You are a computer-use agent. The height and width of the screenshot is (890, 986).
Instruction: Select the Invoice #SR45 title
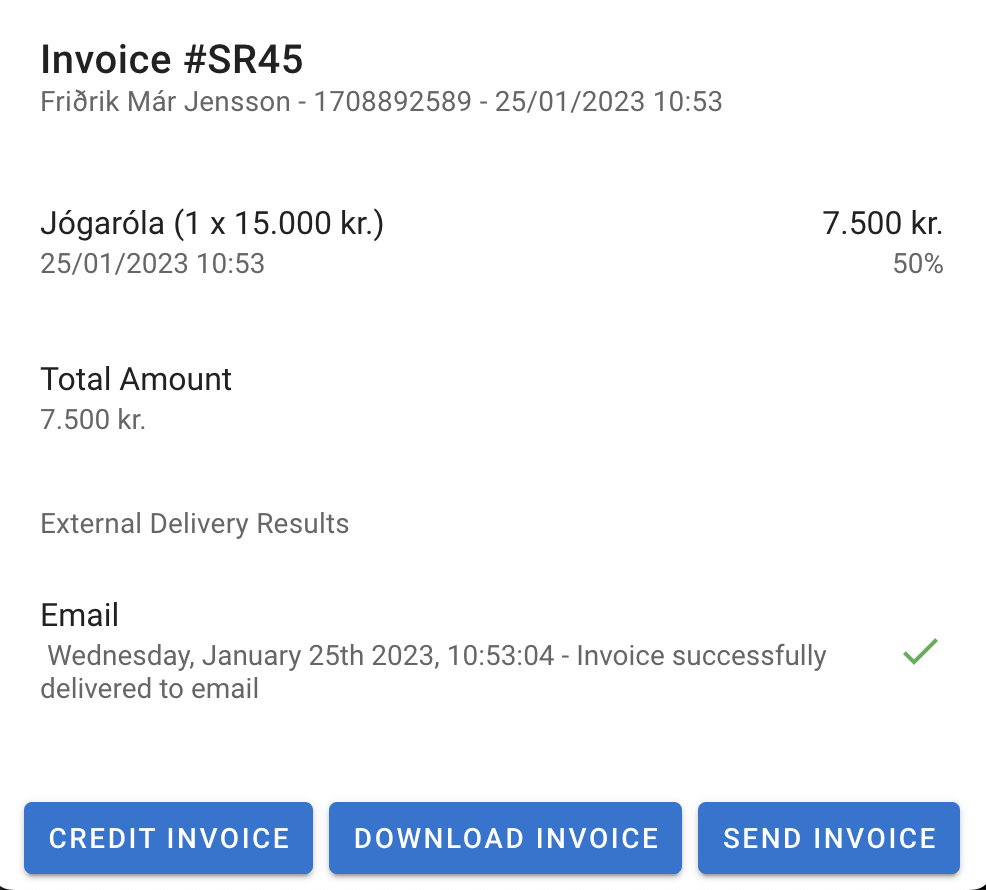tap(172, 59)
